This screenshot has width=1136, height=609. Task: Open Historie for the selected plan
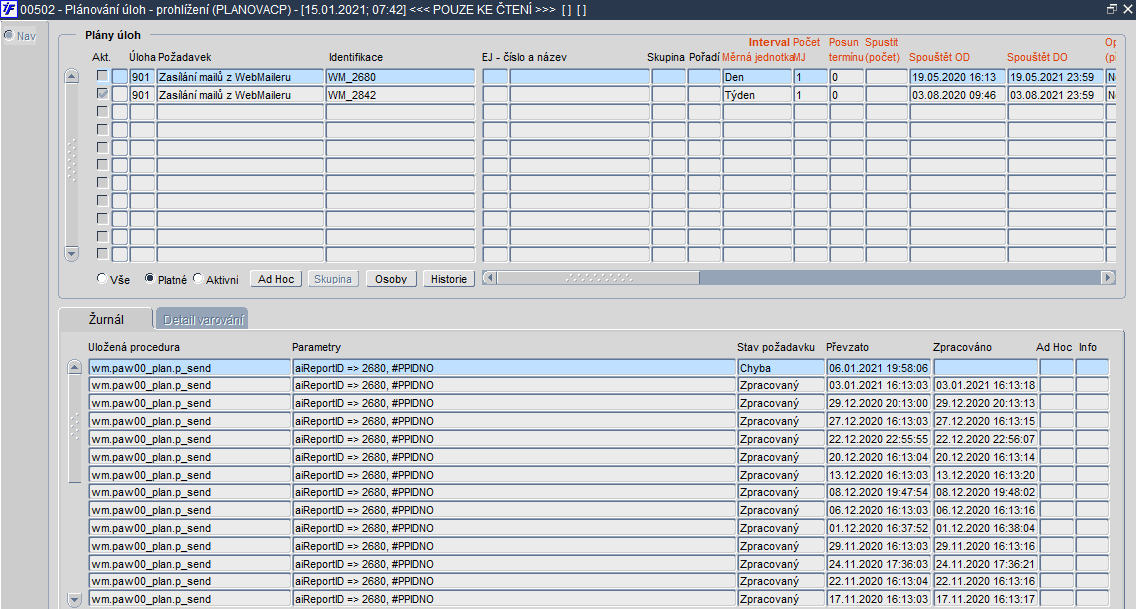click(448, 279)
